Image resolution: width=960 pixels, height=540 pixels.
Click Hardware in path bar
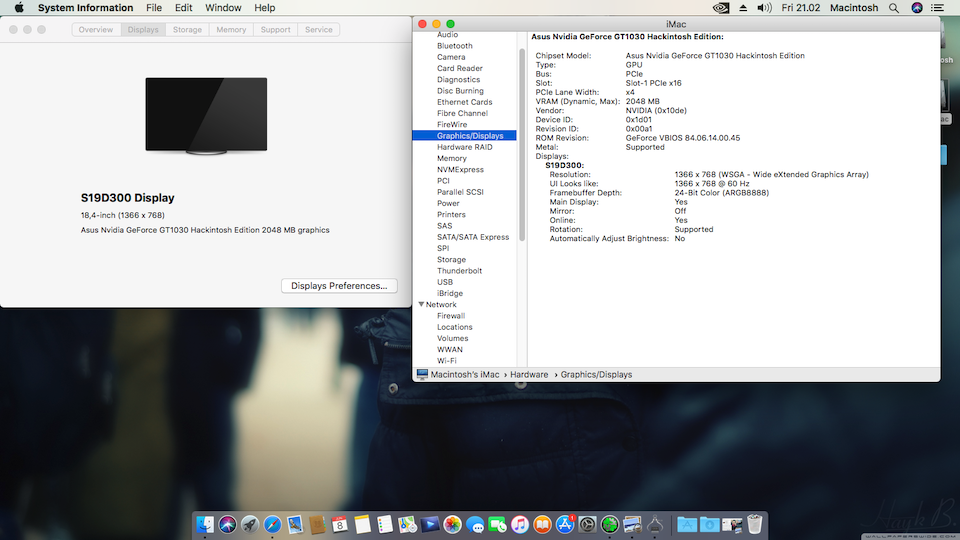(x=529, y=375)
